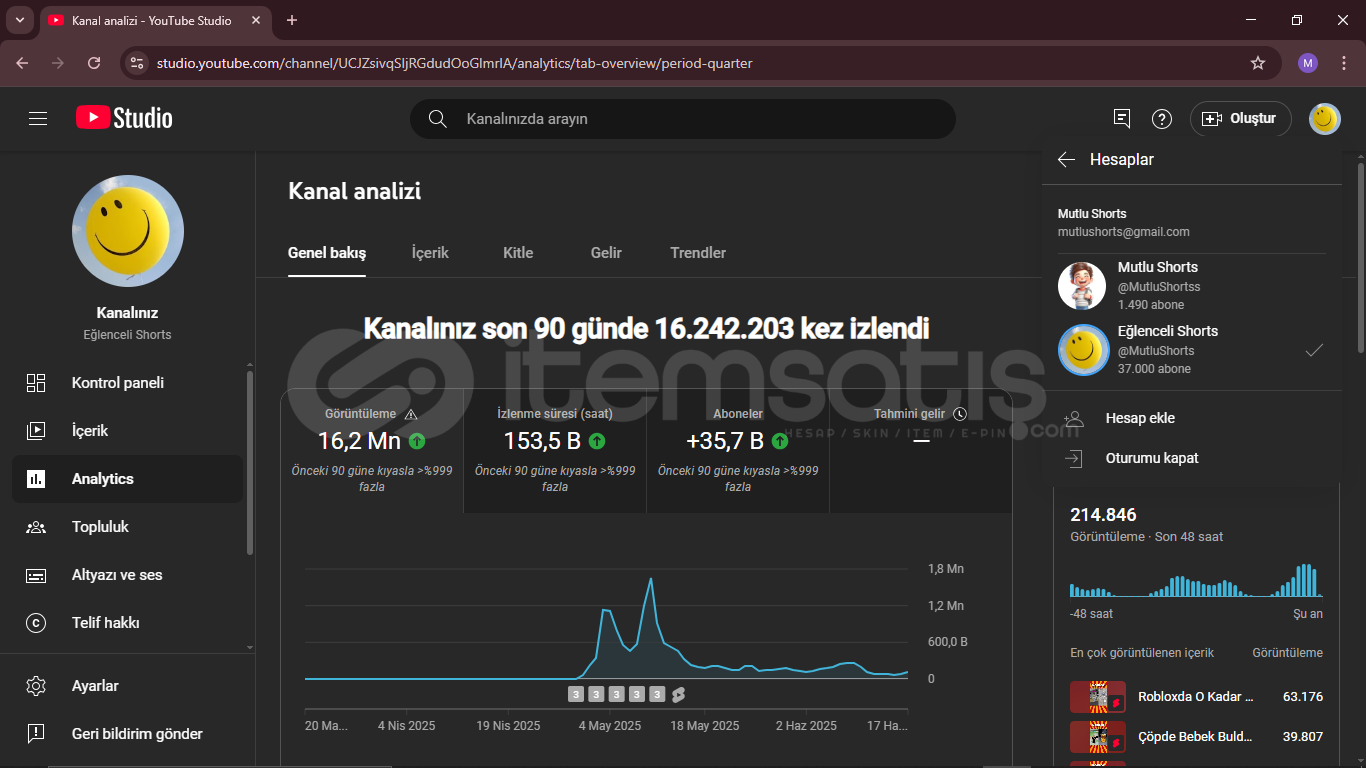Click the 39.807 view count
Screen dimensions: 1366x768
pyautogui.click(x=1303, y=737)
